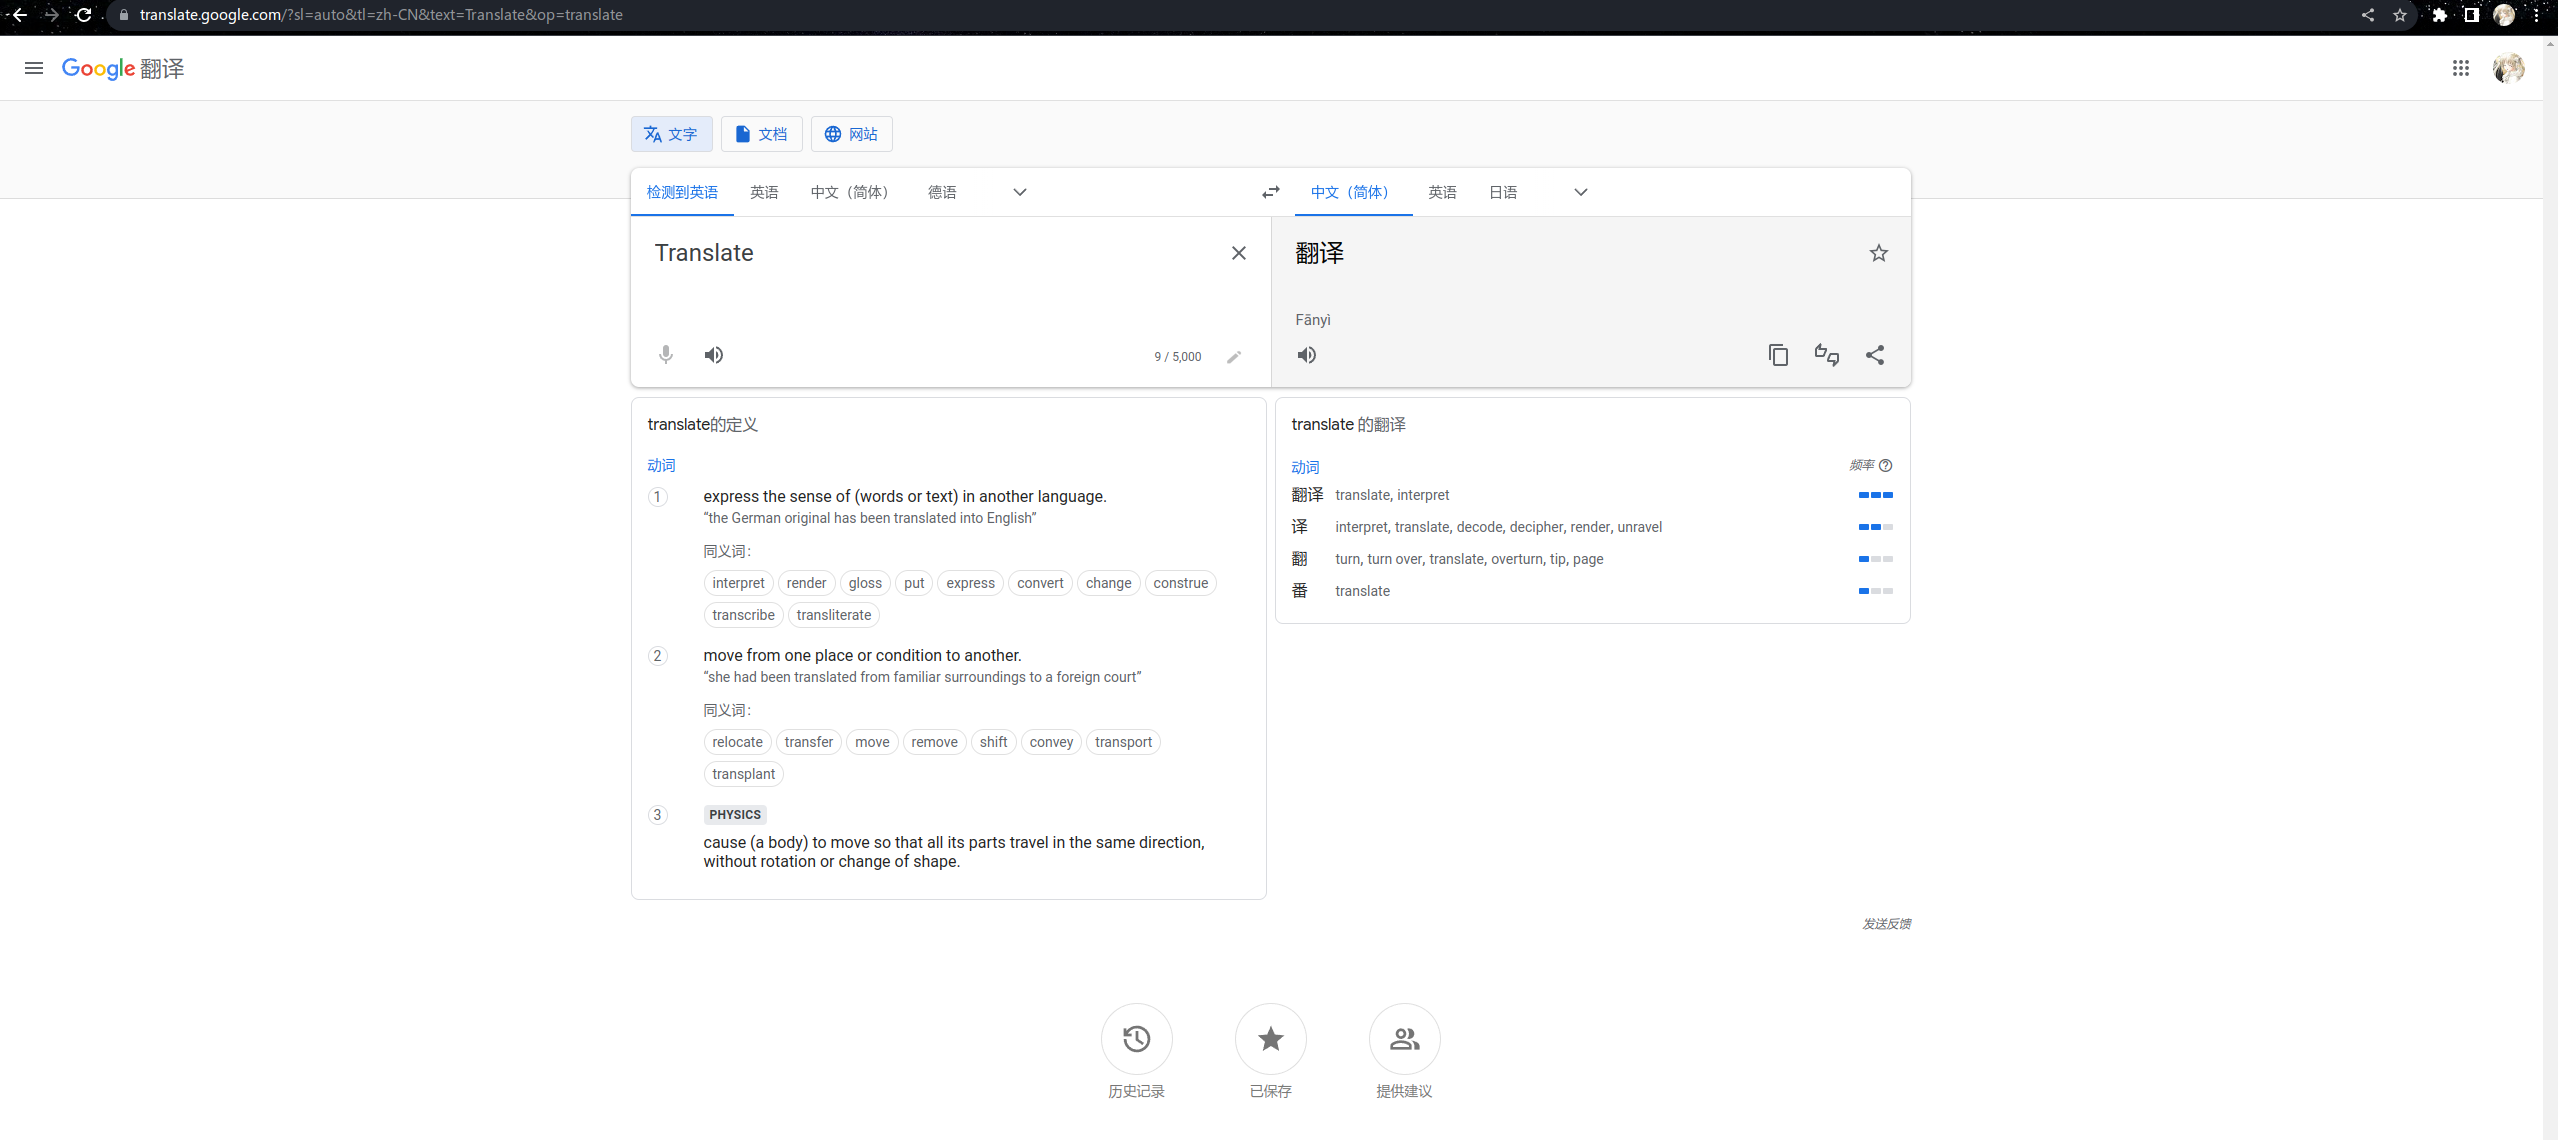Open the handwriting/edit input tool
The height and width of the screenshot is (1140, 2558).
[x=1233, y=356]
